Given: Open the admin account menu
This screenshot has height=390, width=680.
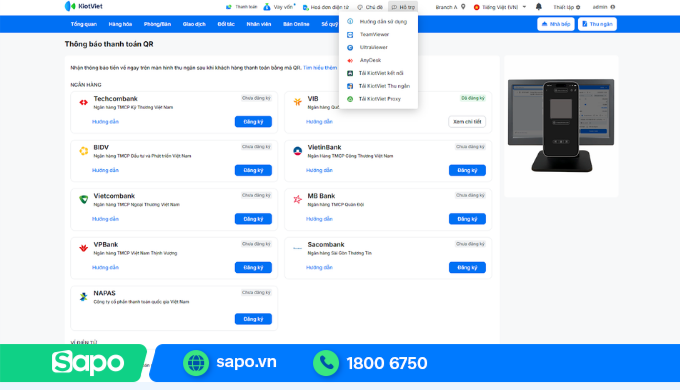Looking at the screenshot, I should point(604,7).
